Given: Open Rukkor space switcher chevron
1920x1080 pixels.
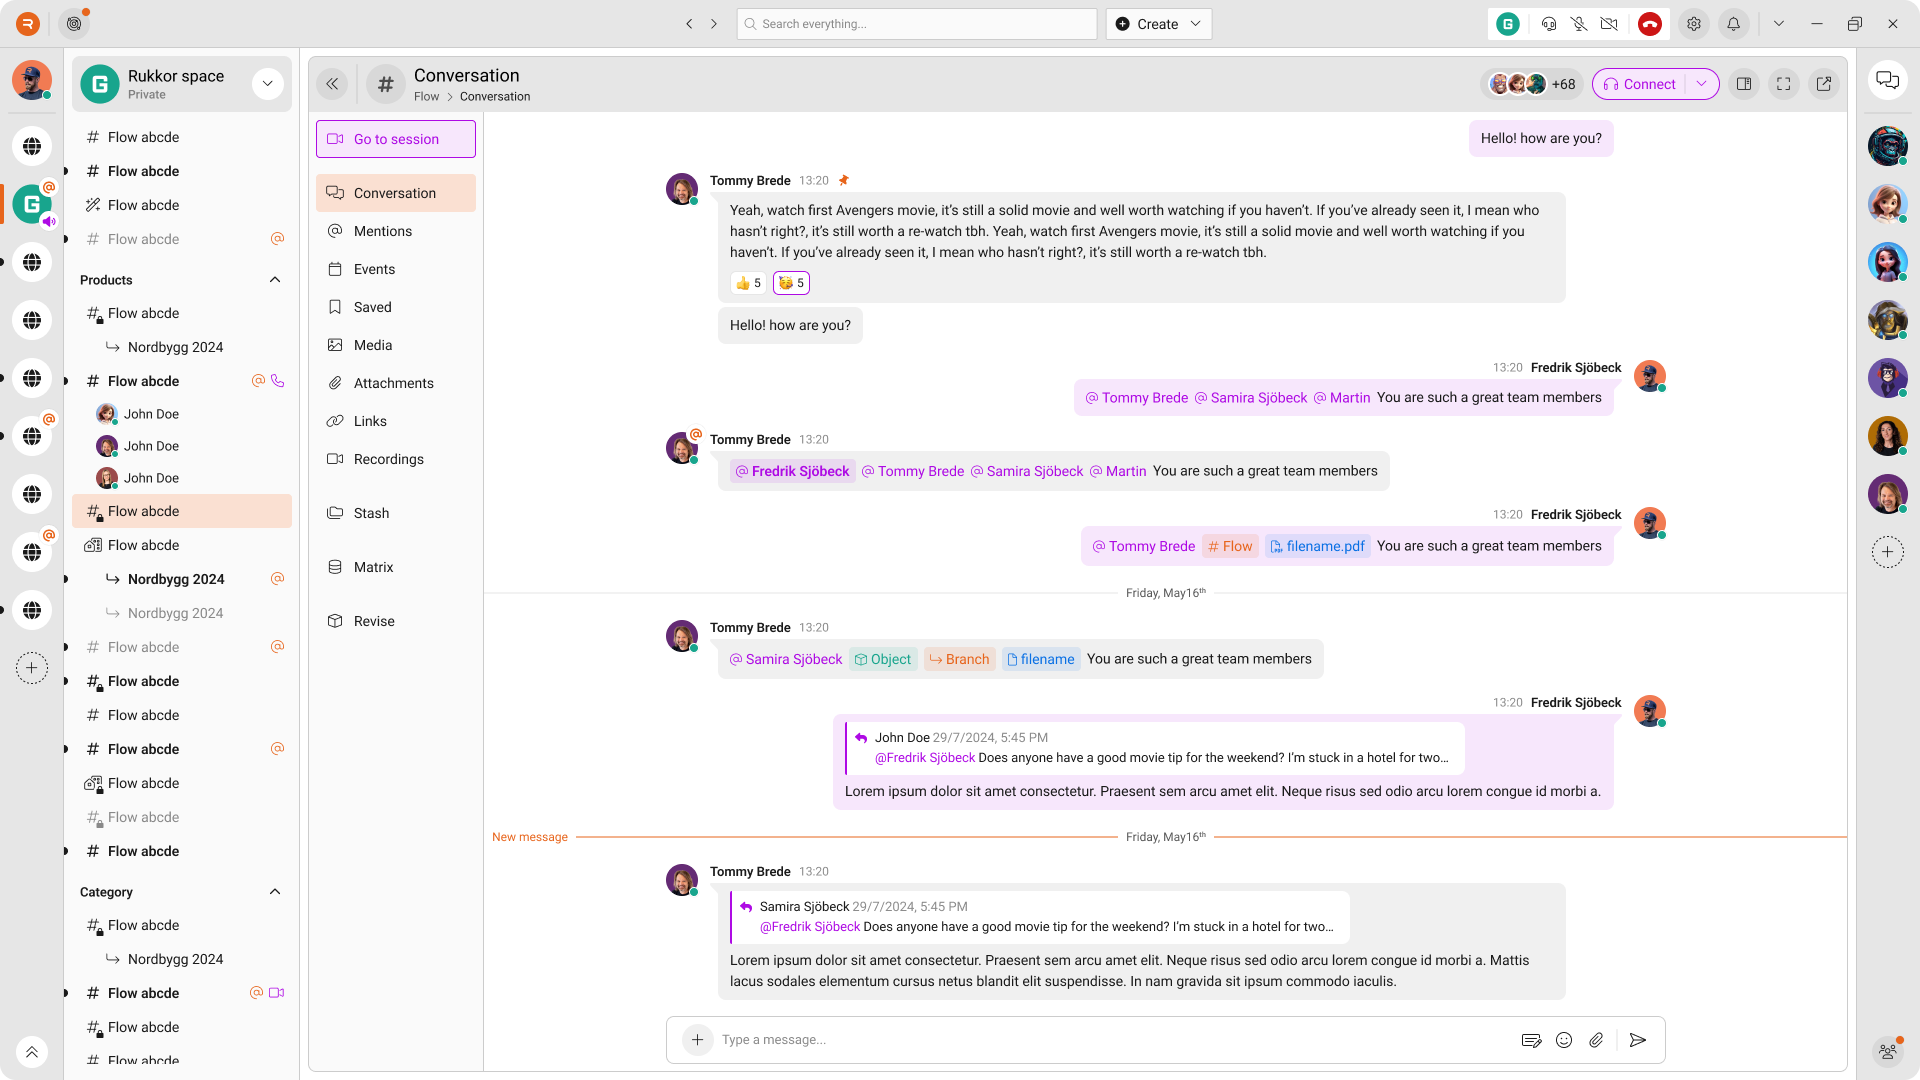Looking at the screenshot, I should tap(267, 84).
